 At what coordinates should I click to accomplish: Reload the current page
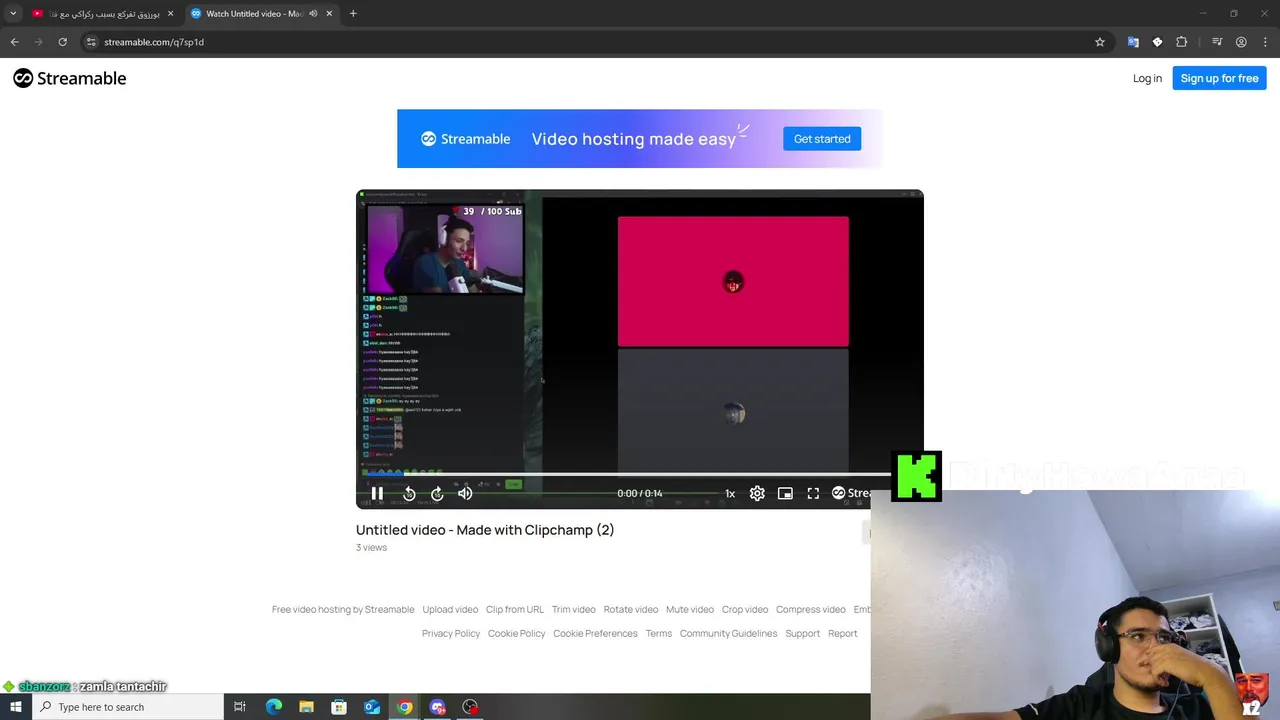[x=62, y=42]
